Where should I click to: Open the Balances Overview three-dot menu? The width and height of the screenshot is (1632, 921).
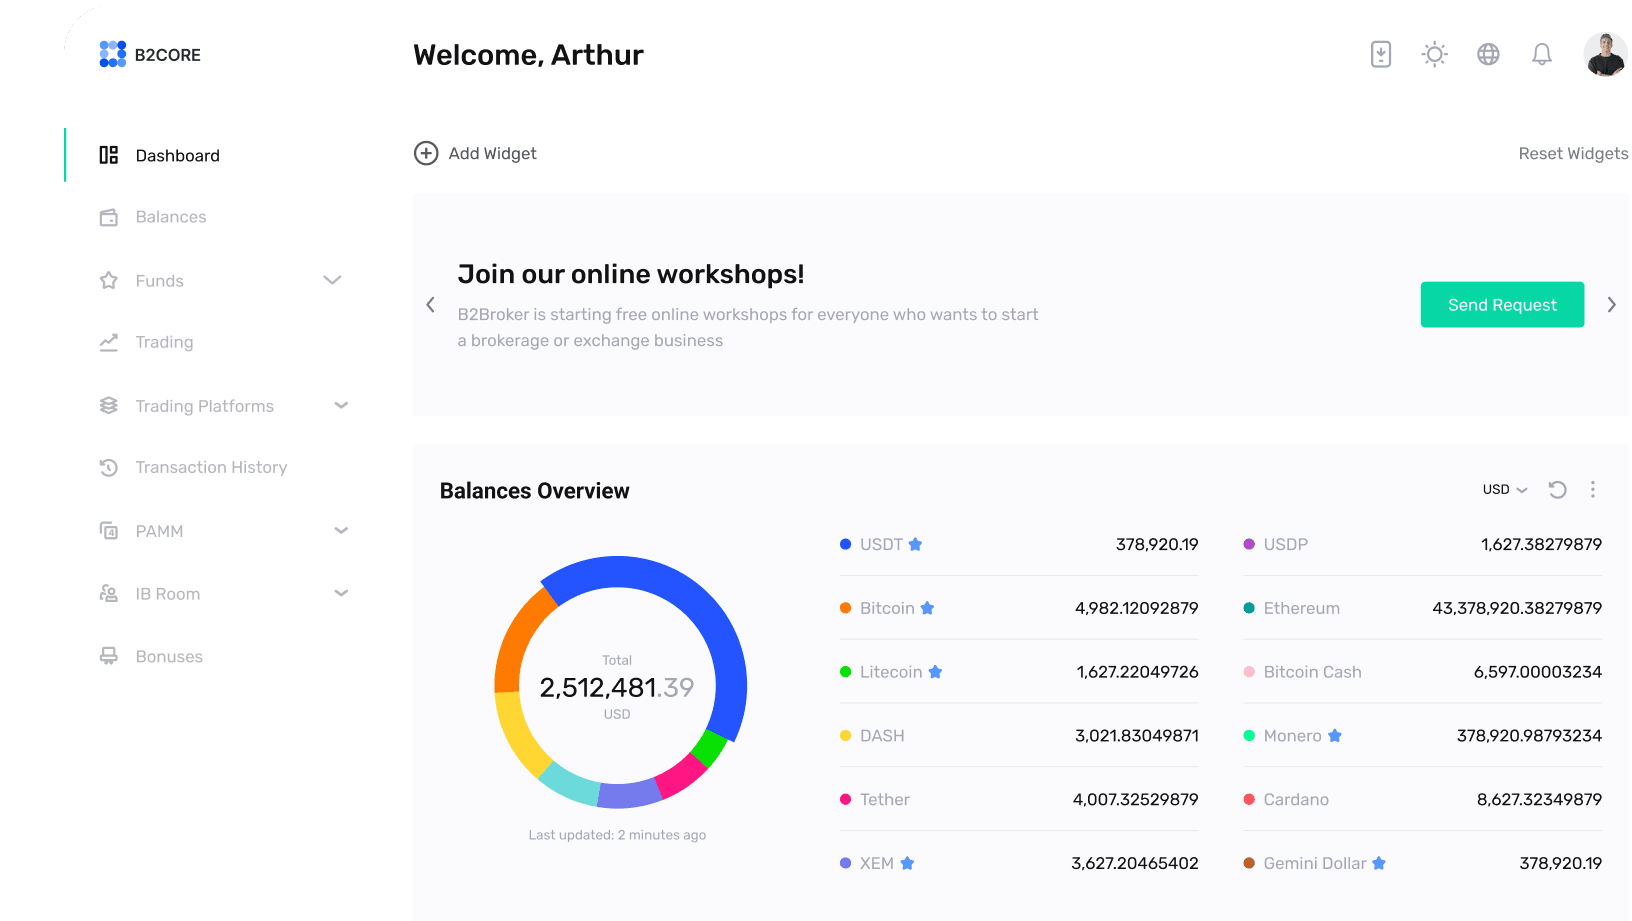[x=1593, y=490]
